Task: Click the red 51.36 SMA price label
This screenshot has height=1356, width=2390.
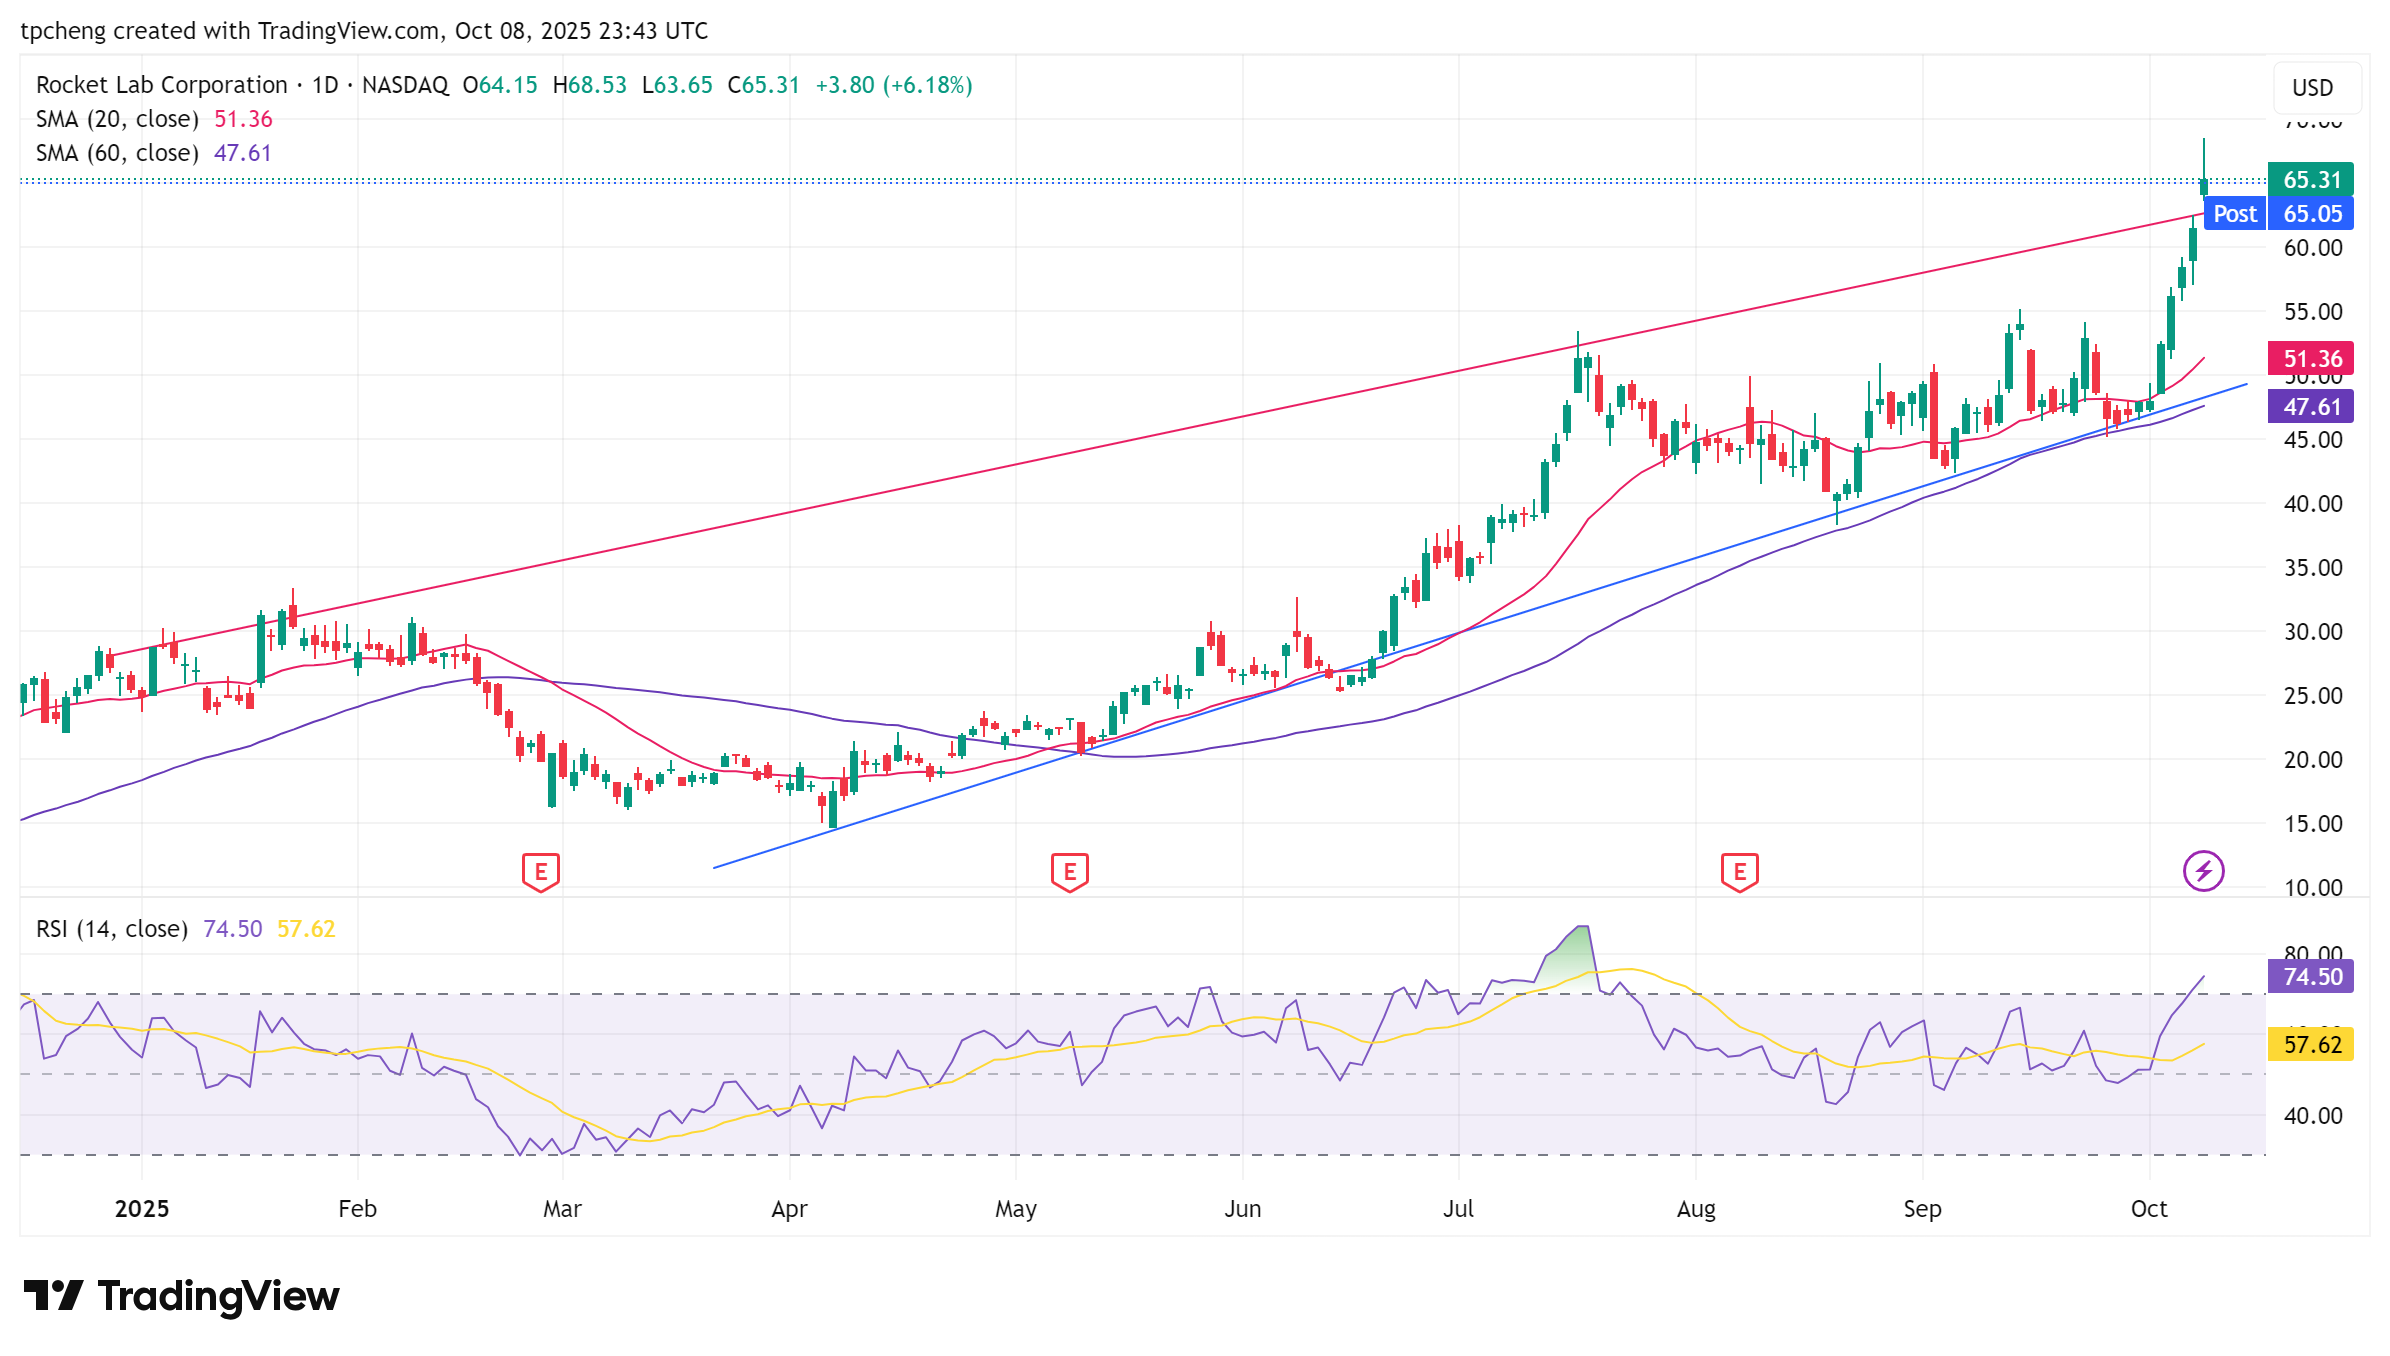Action: pos(2311,359)
